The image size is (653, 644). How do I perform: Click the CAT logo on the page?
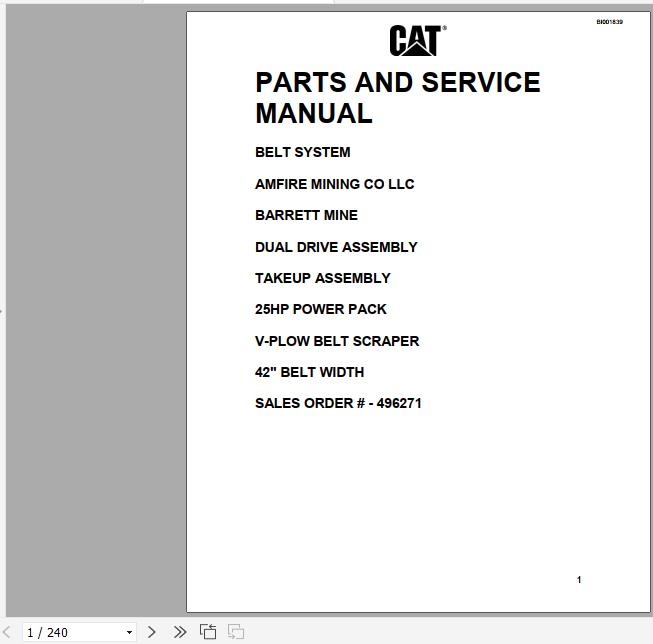(x=418, y=40)
